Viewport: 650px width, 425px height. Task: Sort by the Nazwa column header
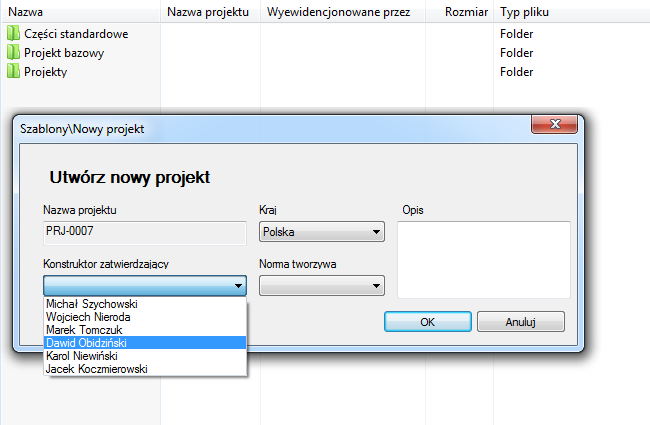click(x=81, y=12)
